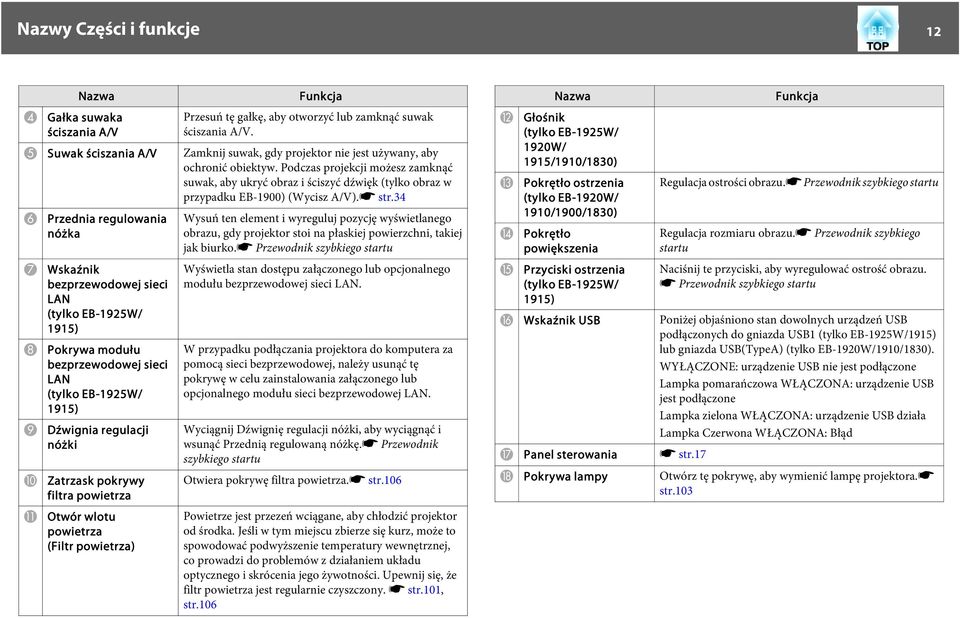Click the circled number 15 marker

(506, 269)
